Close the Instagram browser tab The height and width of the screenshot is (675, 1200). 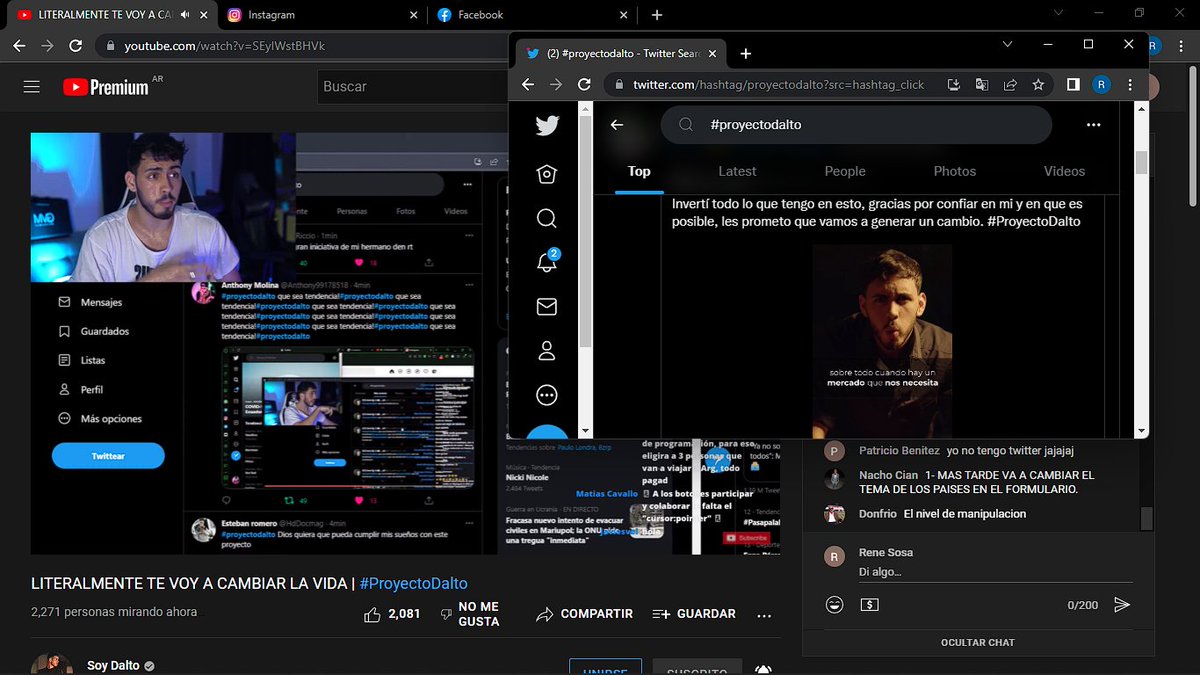(414, 15)
